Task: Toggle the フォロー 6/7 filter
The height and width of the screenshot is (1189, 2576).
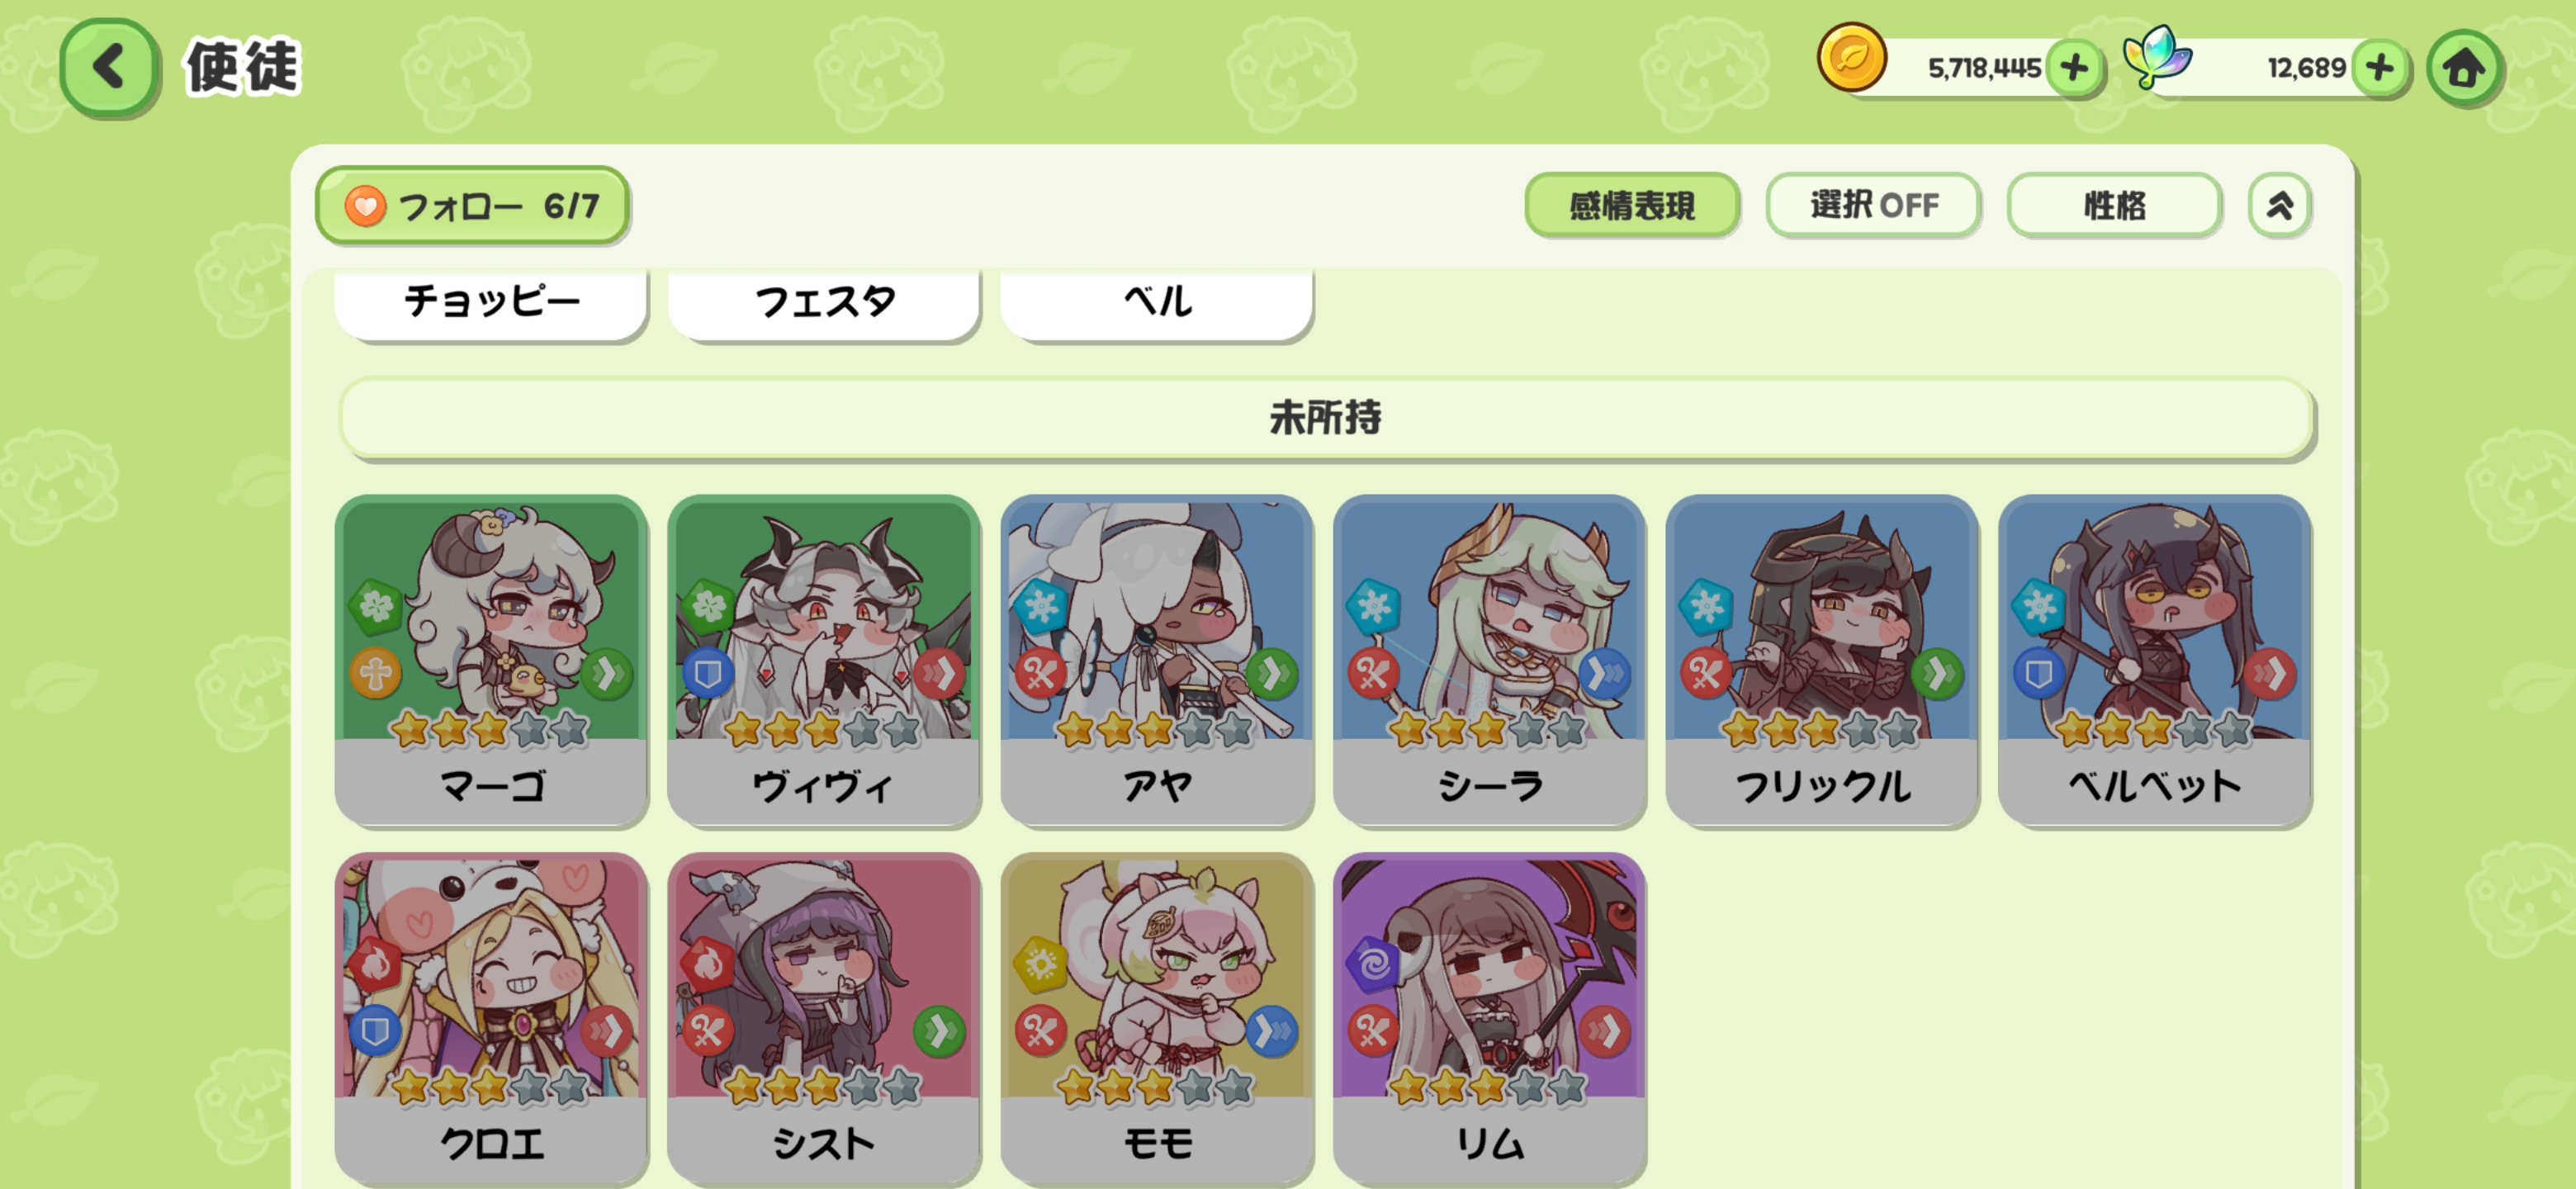Action: (472, 206)
